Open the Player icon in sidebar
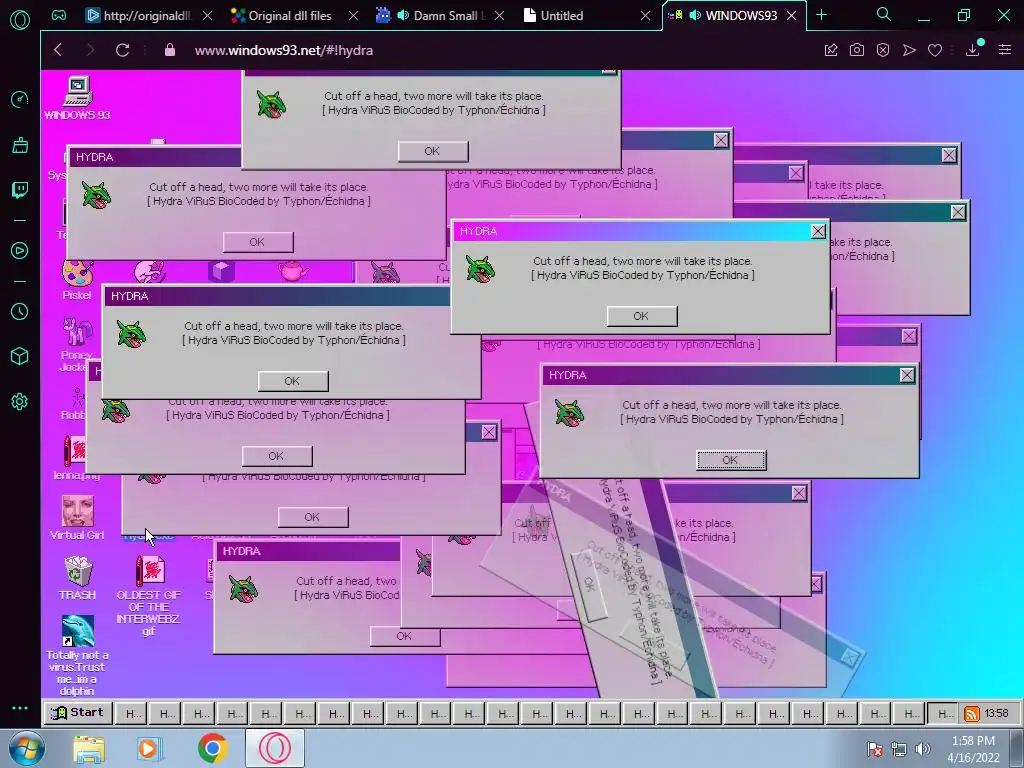This screenshot has width=1024, height=768. (x=20, y=251)
